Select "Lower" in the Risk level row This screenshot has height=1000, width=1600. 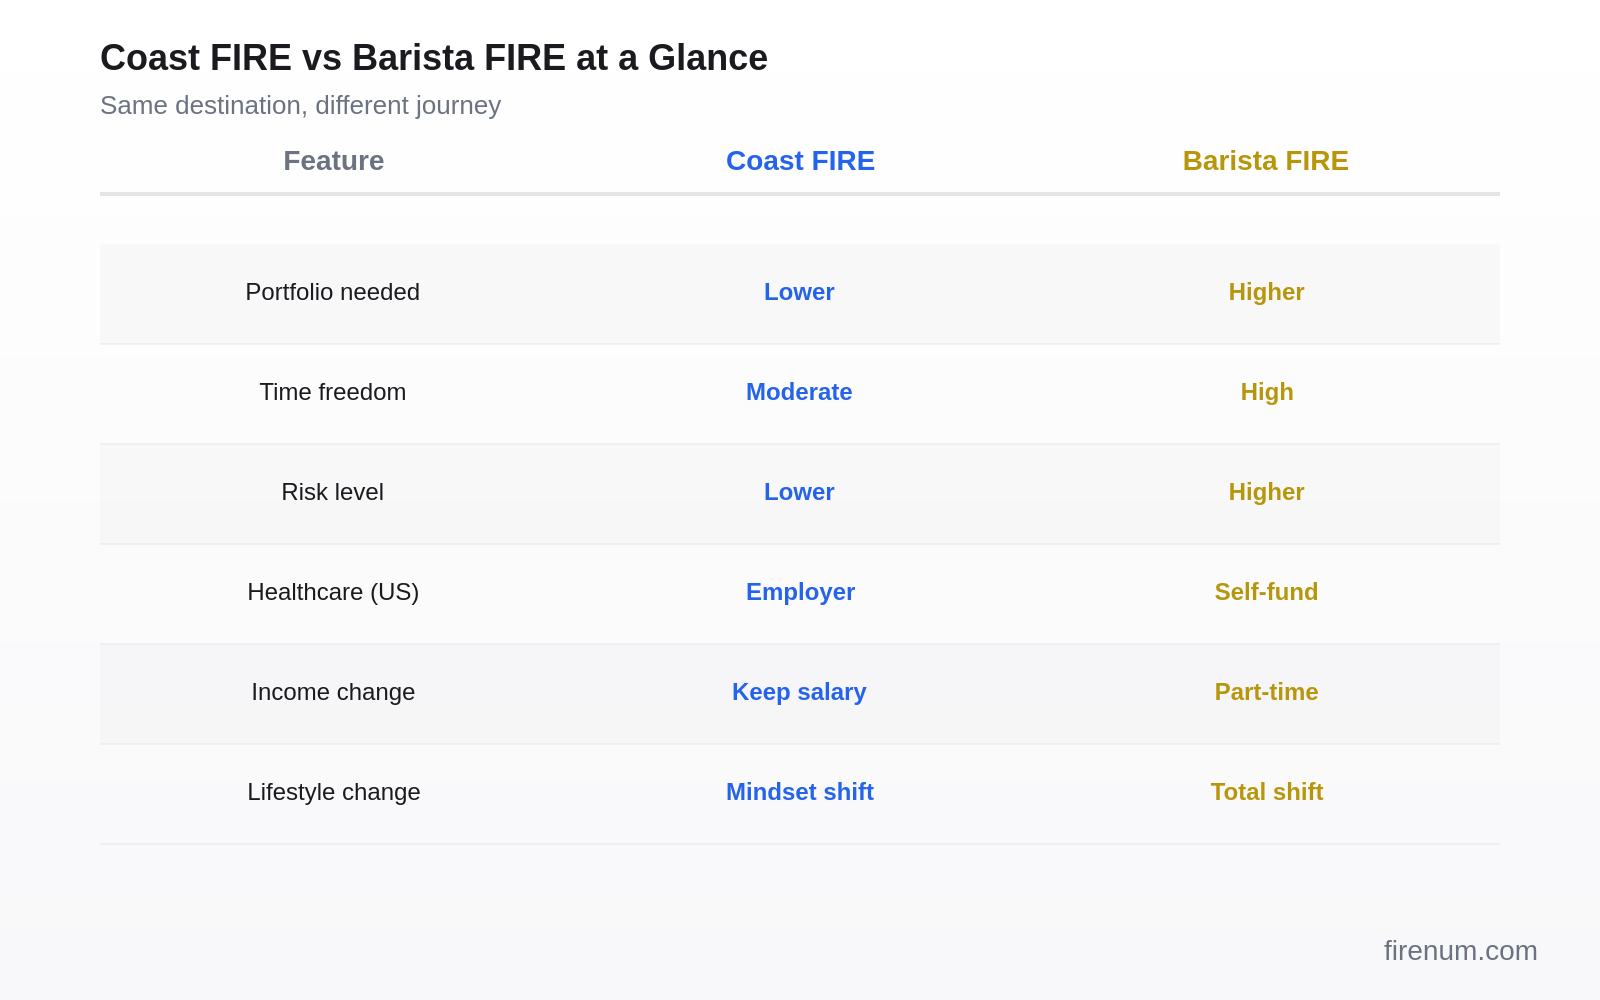click(x=799, y=492)
